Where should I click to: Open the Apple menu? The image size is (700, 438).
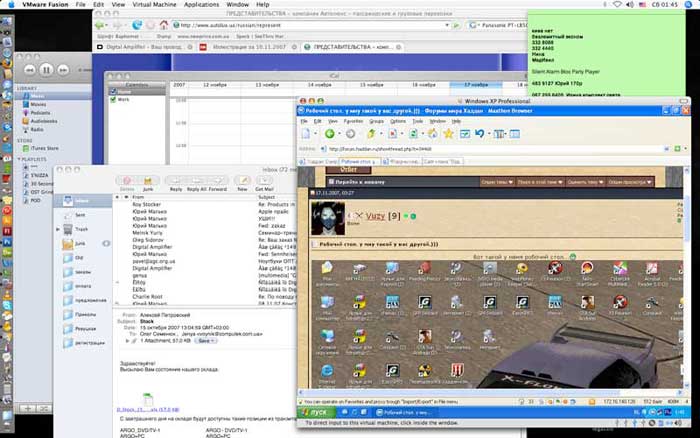coord(11,4)
